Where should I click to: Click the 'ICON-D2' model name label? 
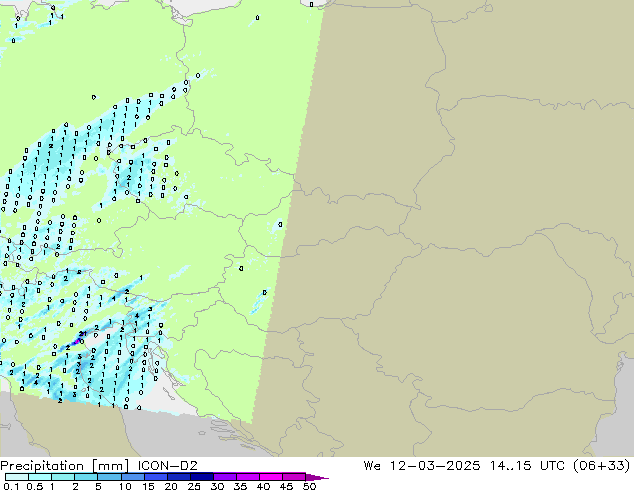coord(167,466)
